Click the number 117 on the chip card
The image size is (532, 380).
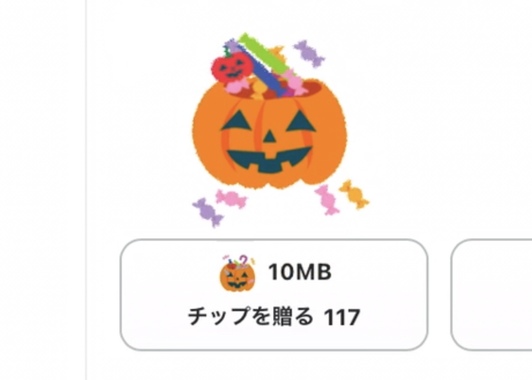tap(342, 317)
